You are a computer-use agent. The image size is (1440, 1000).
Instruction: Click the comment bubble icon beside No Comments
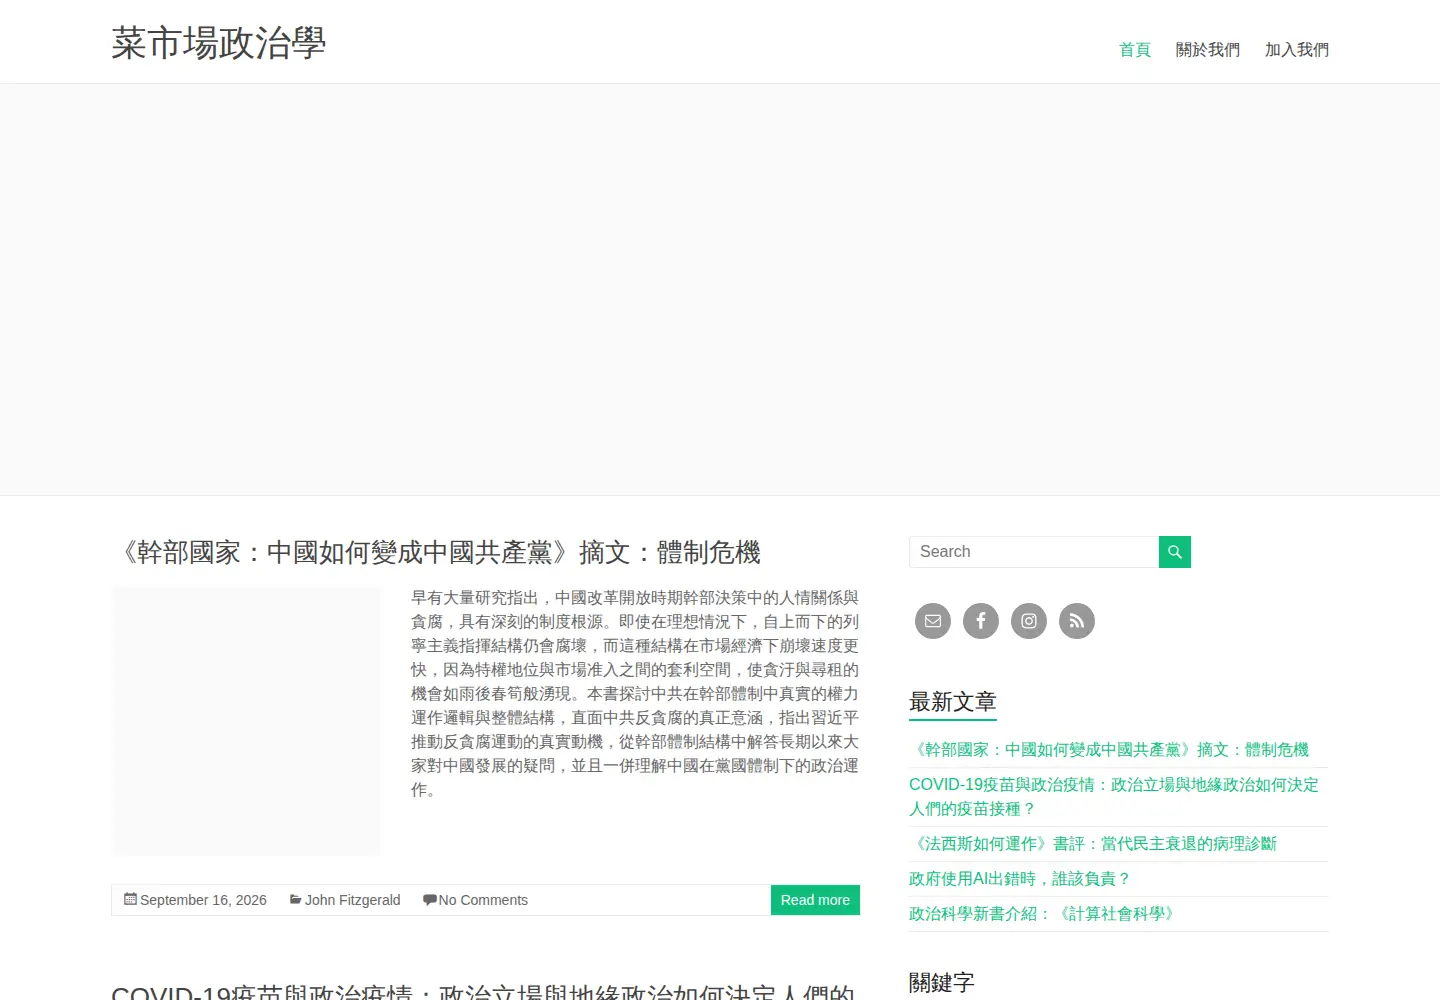[429, 900]
